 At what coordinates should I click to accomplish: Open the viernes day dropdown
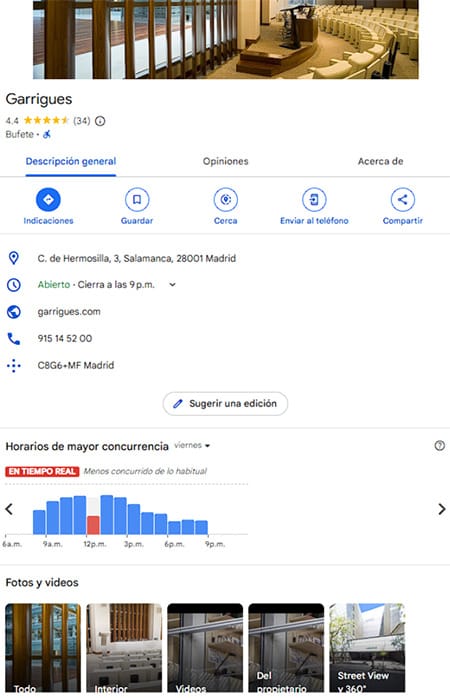coord(192,445)
